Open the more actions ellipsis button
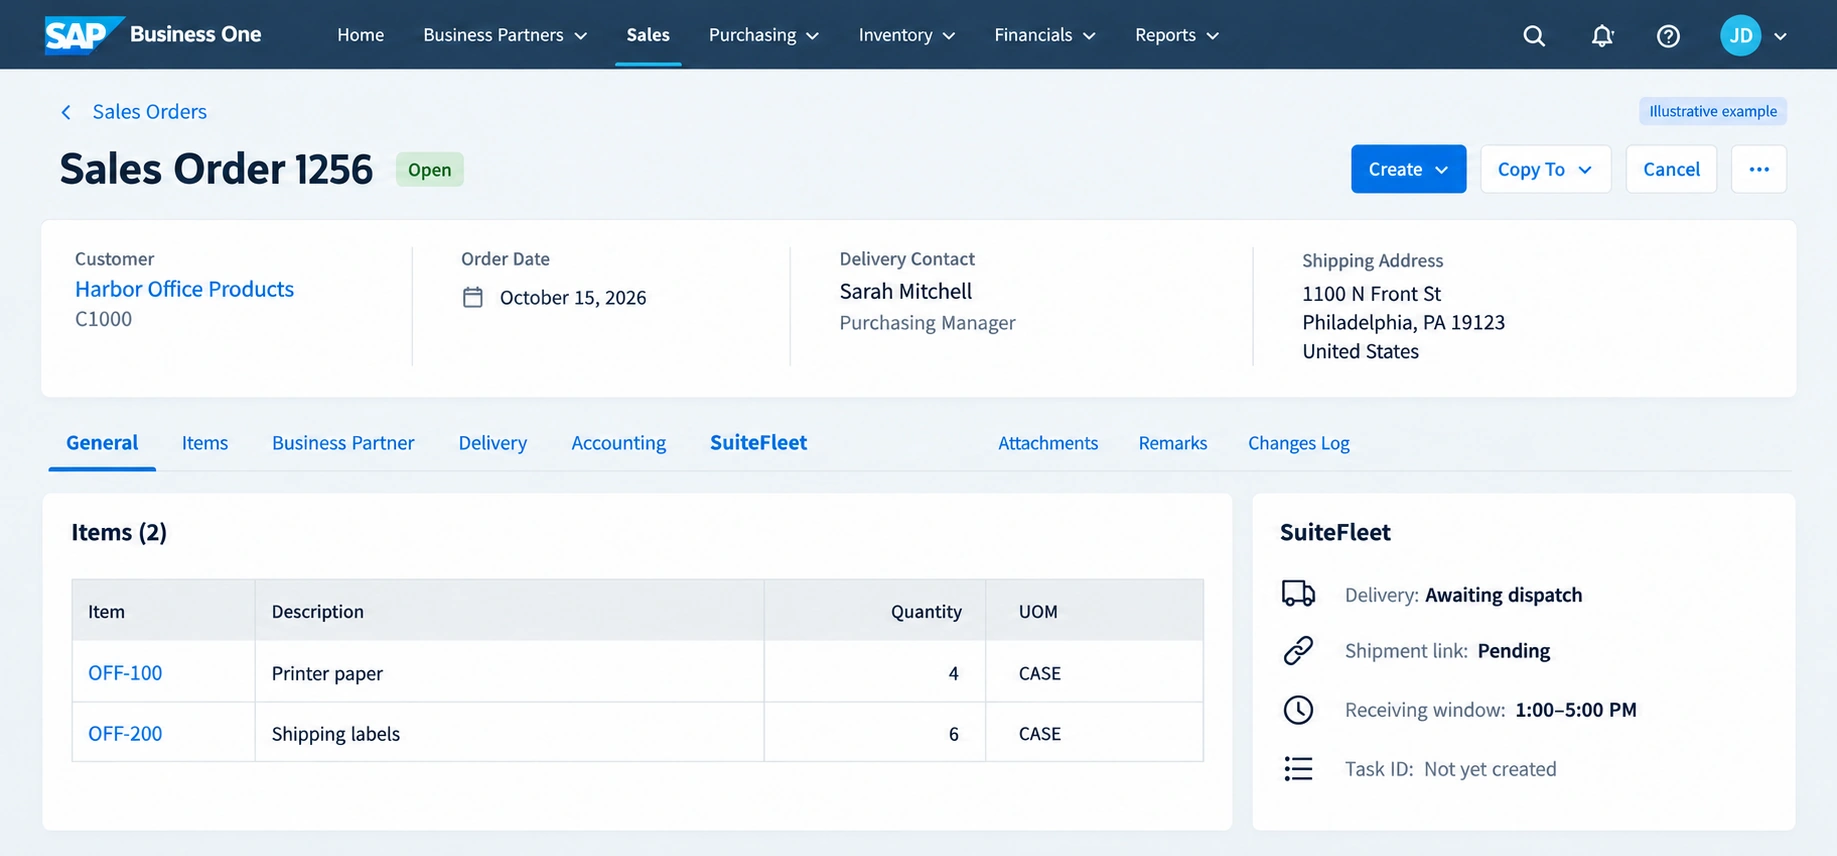This screenshot has height=856, width=1837. click(x=1759, y=169)
